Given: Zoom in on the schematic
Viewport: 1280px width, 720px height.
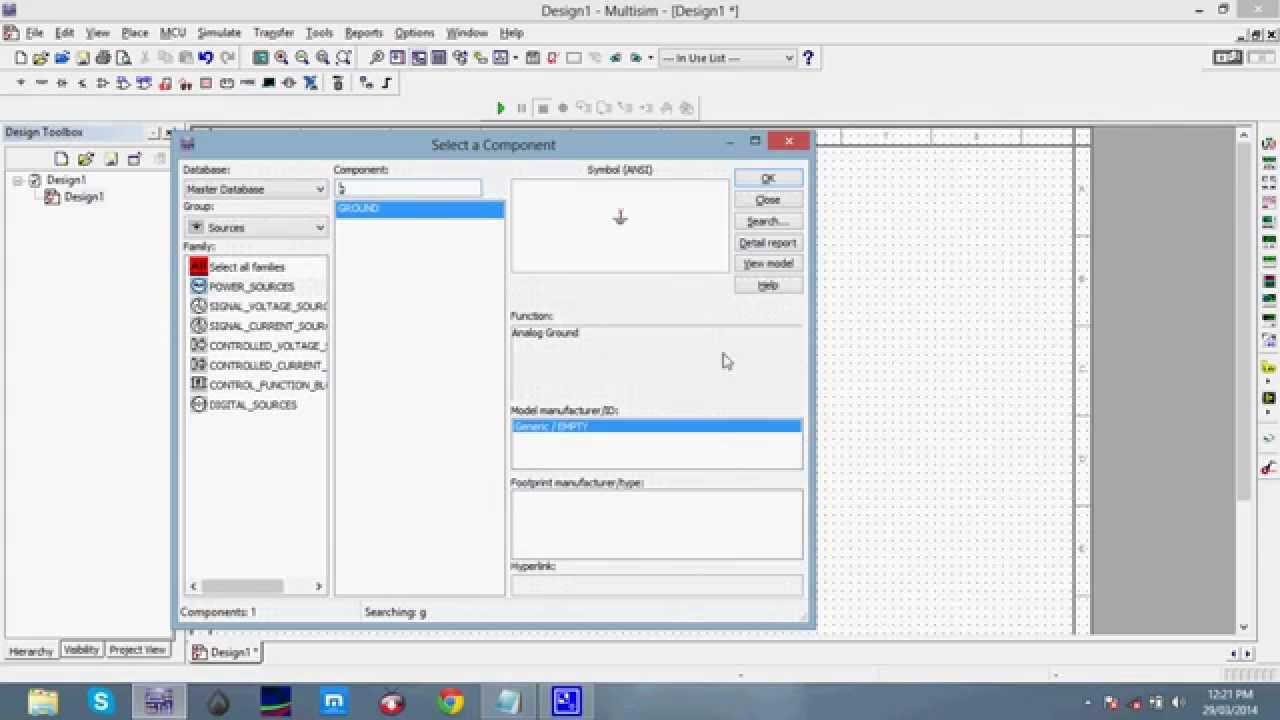Looking at the screenshot, I should (x=281, y=58).
